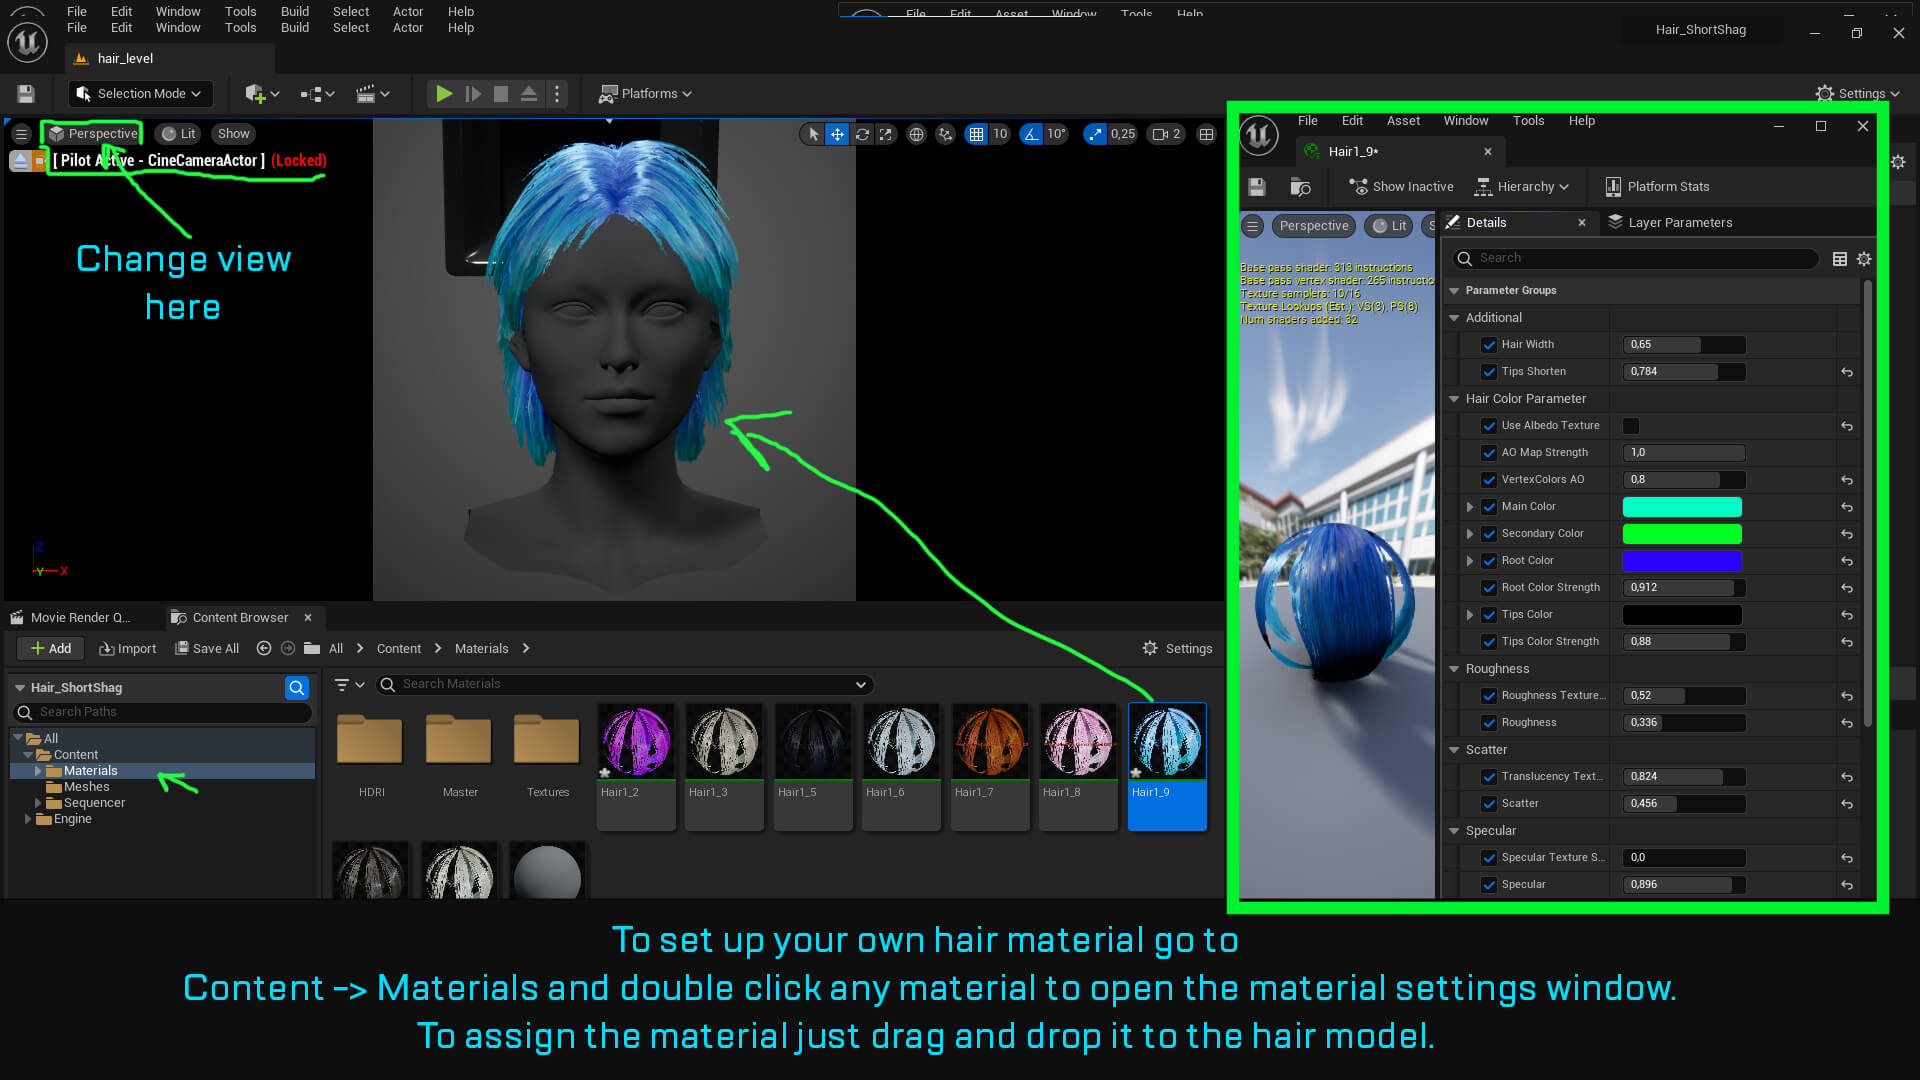Toggle the AO Map Strength checkbox
Image resolution: width=1920 pixels, height=1080 pixels.
[1489, 453]
